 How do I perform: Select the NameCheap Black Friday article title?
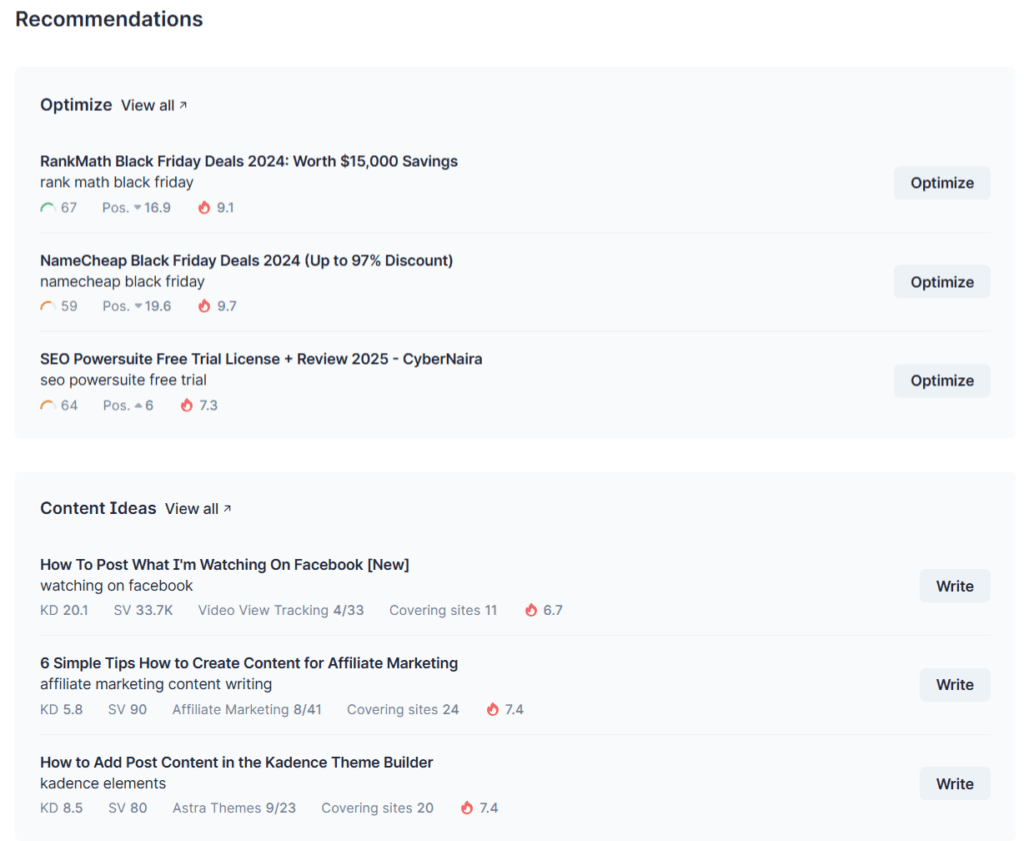[243, 260]
